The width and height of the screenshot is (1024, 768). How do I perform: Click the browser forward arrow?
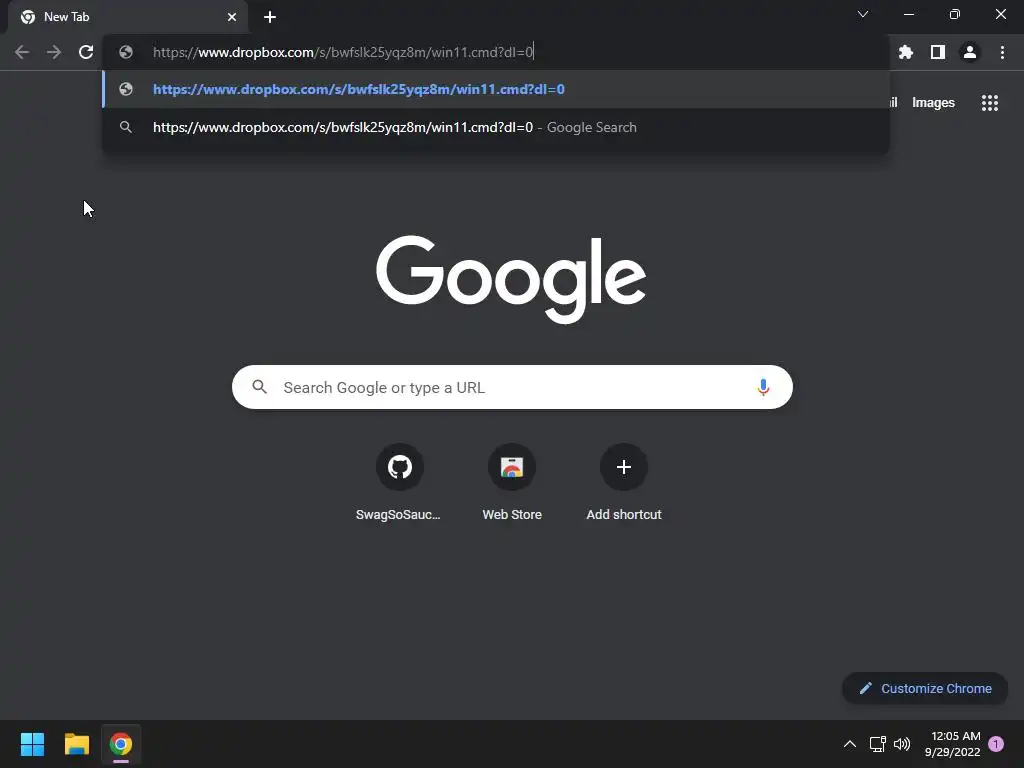pos(54,52)
